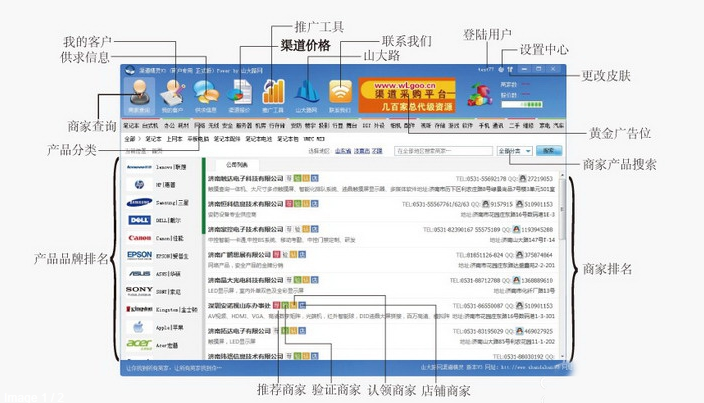Select the HP 惠普 brand logo

tap(139, 184)
